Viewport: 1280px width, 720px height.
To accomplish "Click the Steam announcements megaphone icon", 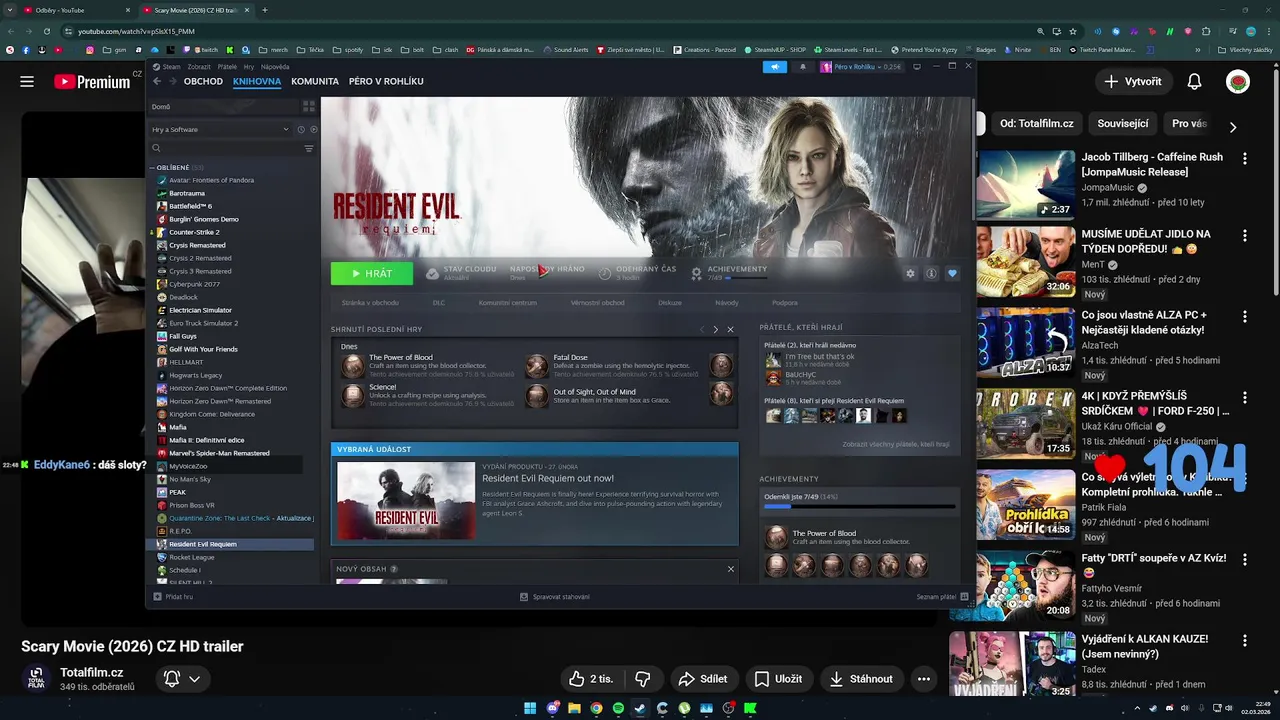I will 774,67.
